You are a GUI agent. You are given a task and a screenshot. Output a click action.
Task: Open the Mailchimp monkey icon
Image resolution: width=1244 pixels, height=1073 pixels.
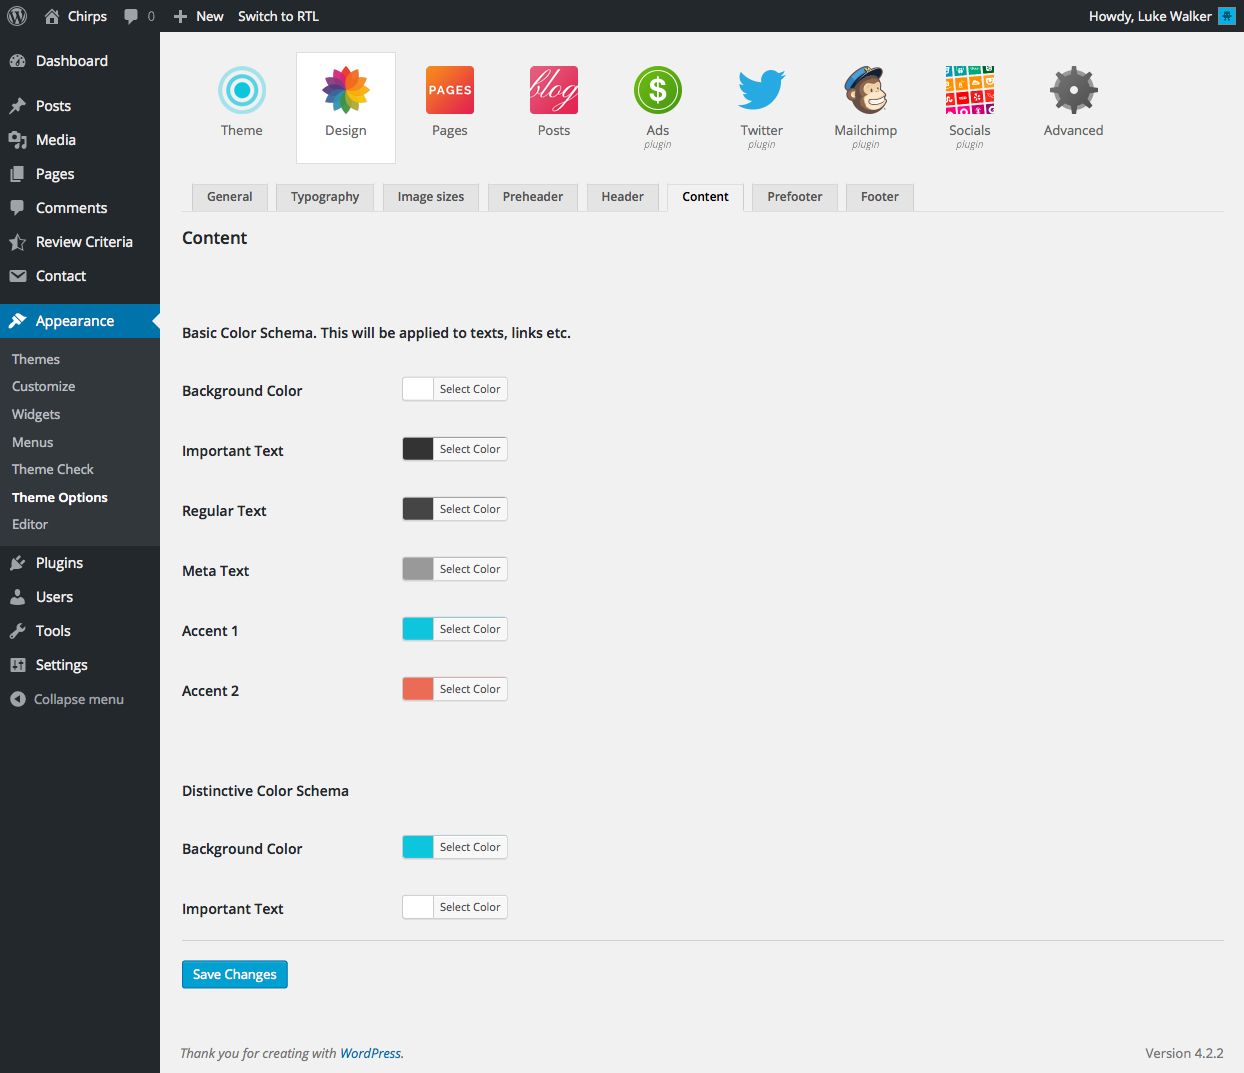(865, 91)
